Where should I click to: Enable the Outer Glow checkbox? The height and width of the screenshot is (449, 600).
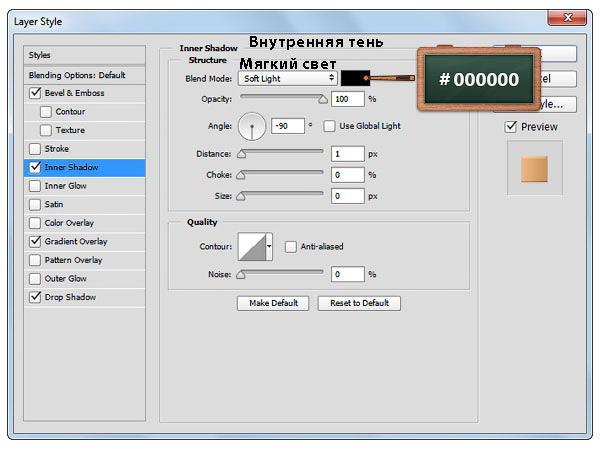35,279
